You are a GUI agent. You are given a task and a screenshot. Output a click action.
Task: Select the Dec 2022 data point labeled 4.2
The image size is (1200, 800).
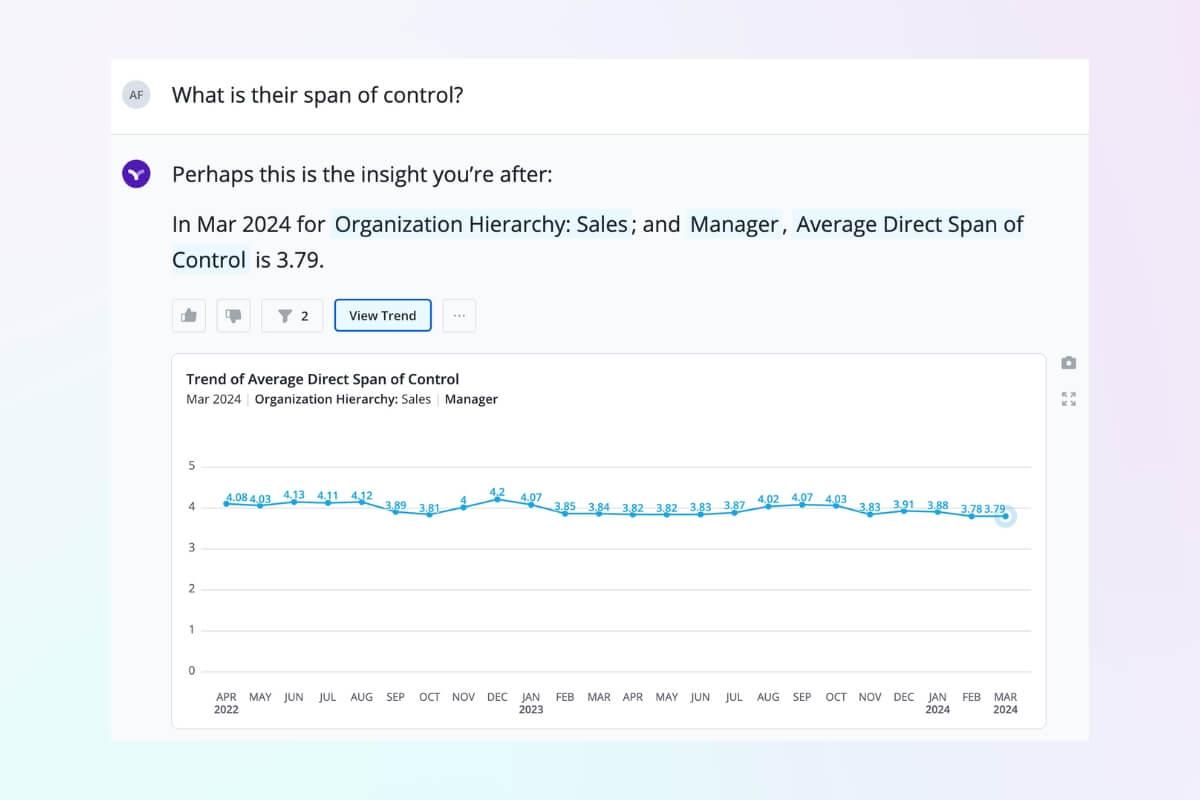[497, 499]
